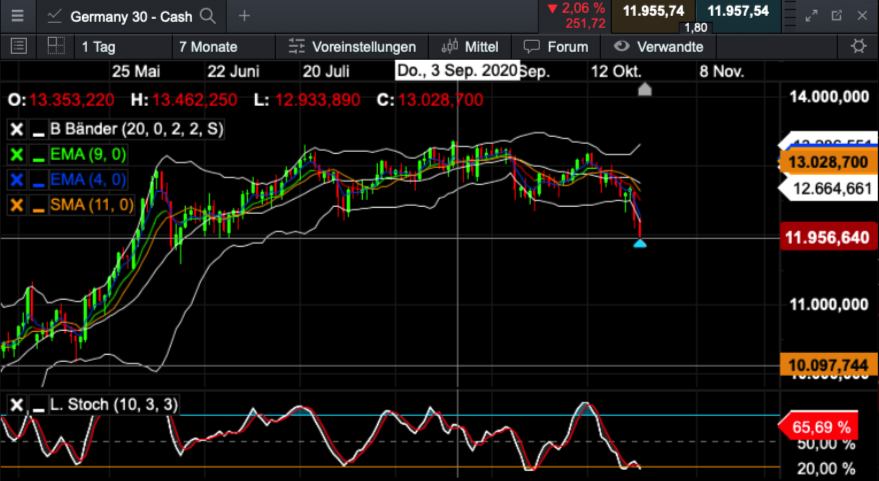Close the chart window with X
Screen dimensions: 879x481
(862, 16)
